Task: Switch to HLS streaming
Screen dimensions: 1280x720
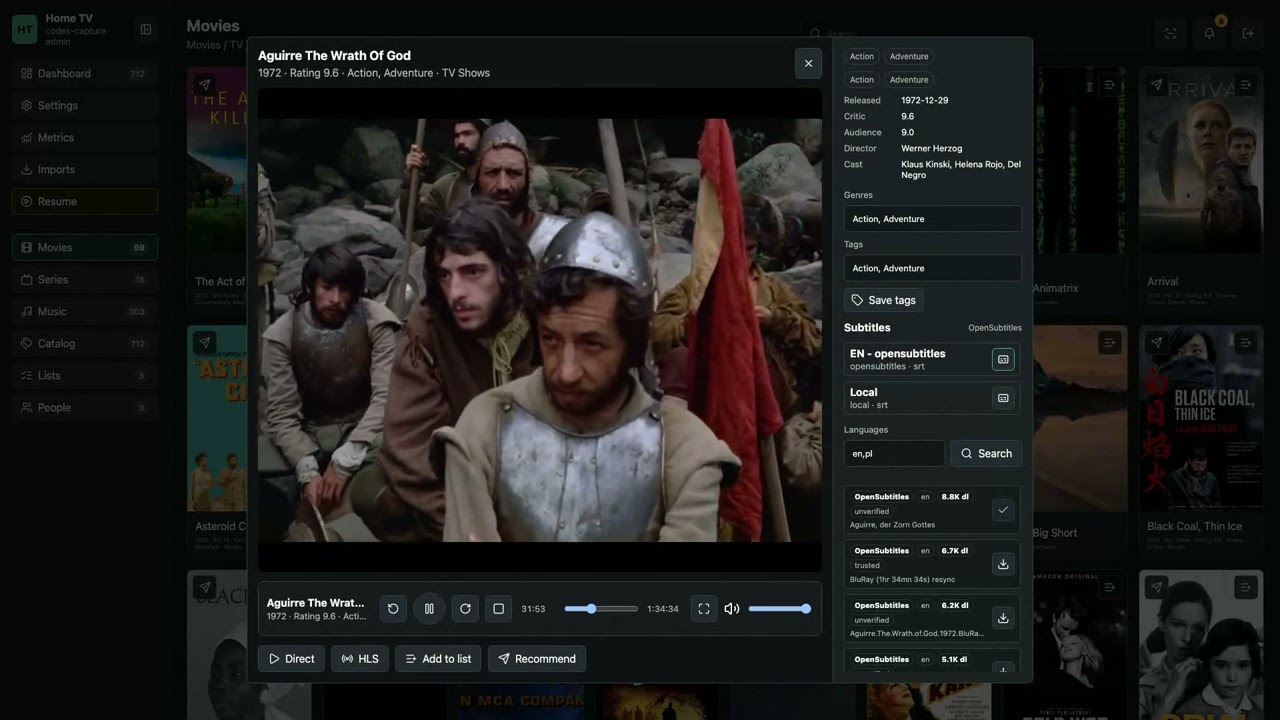Action: [x=360, y=659]
